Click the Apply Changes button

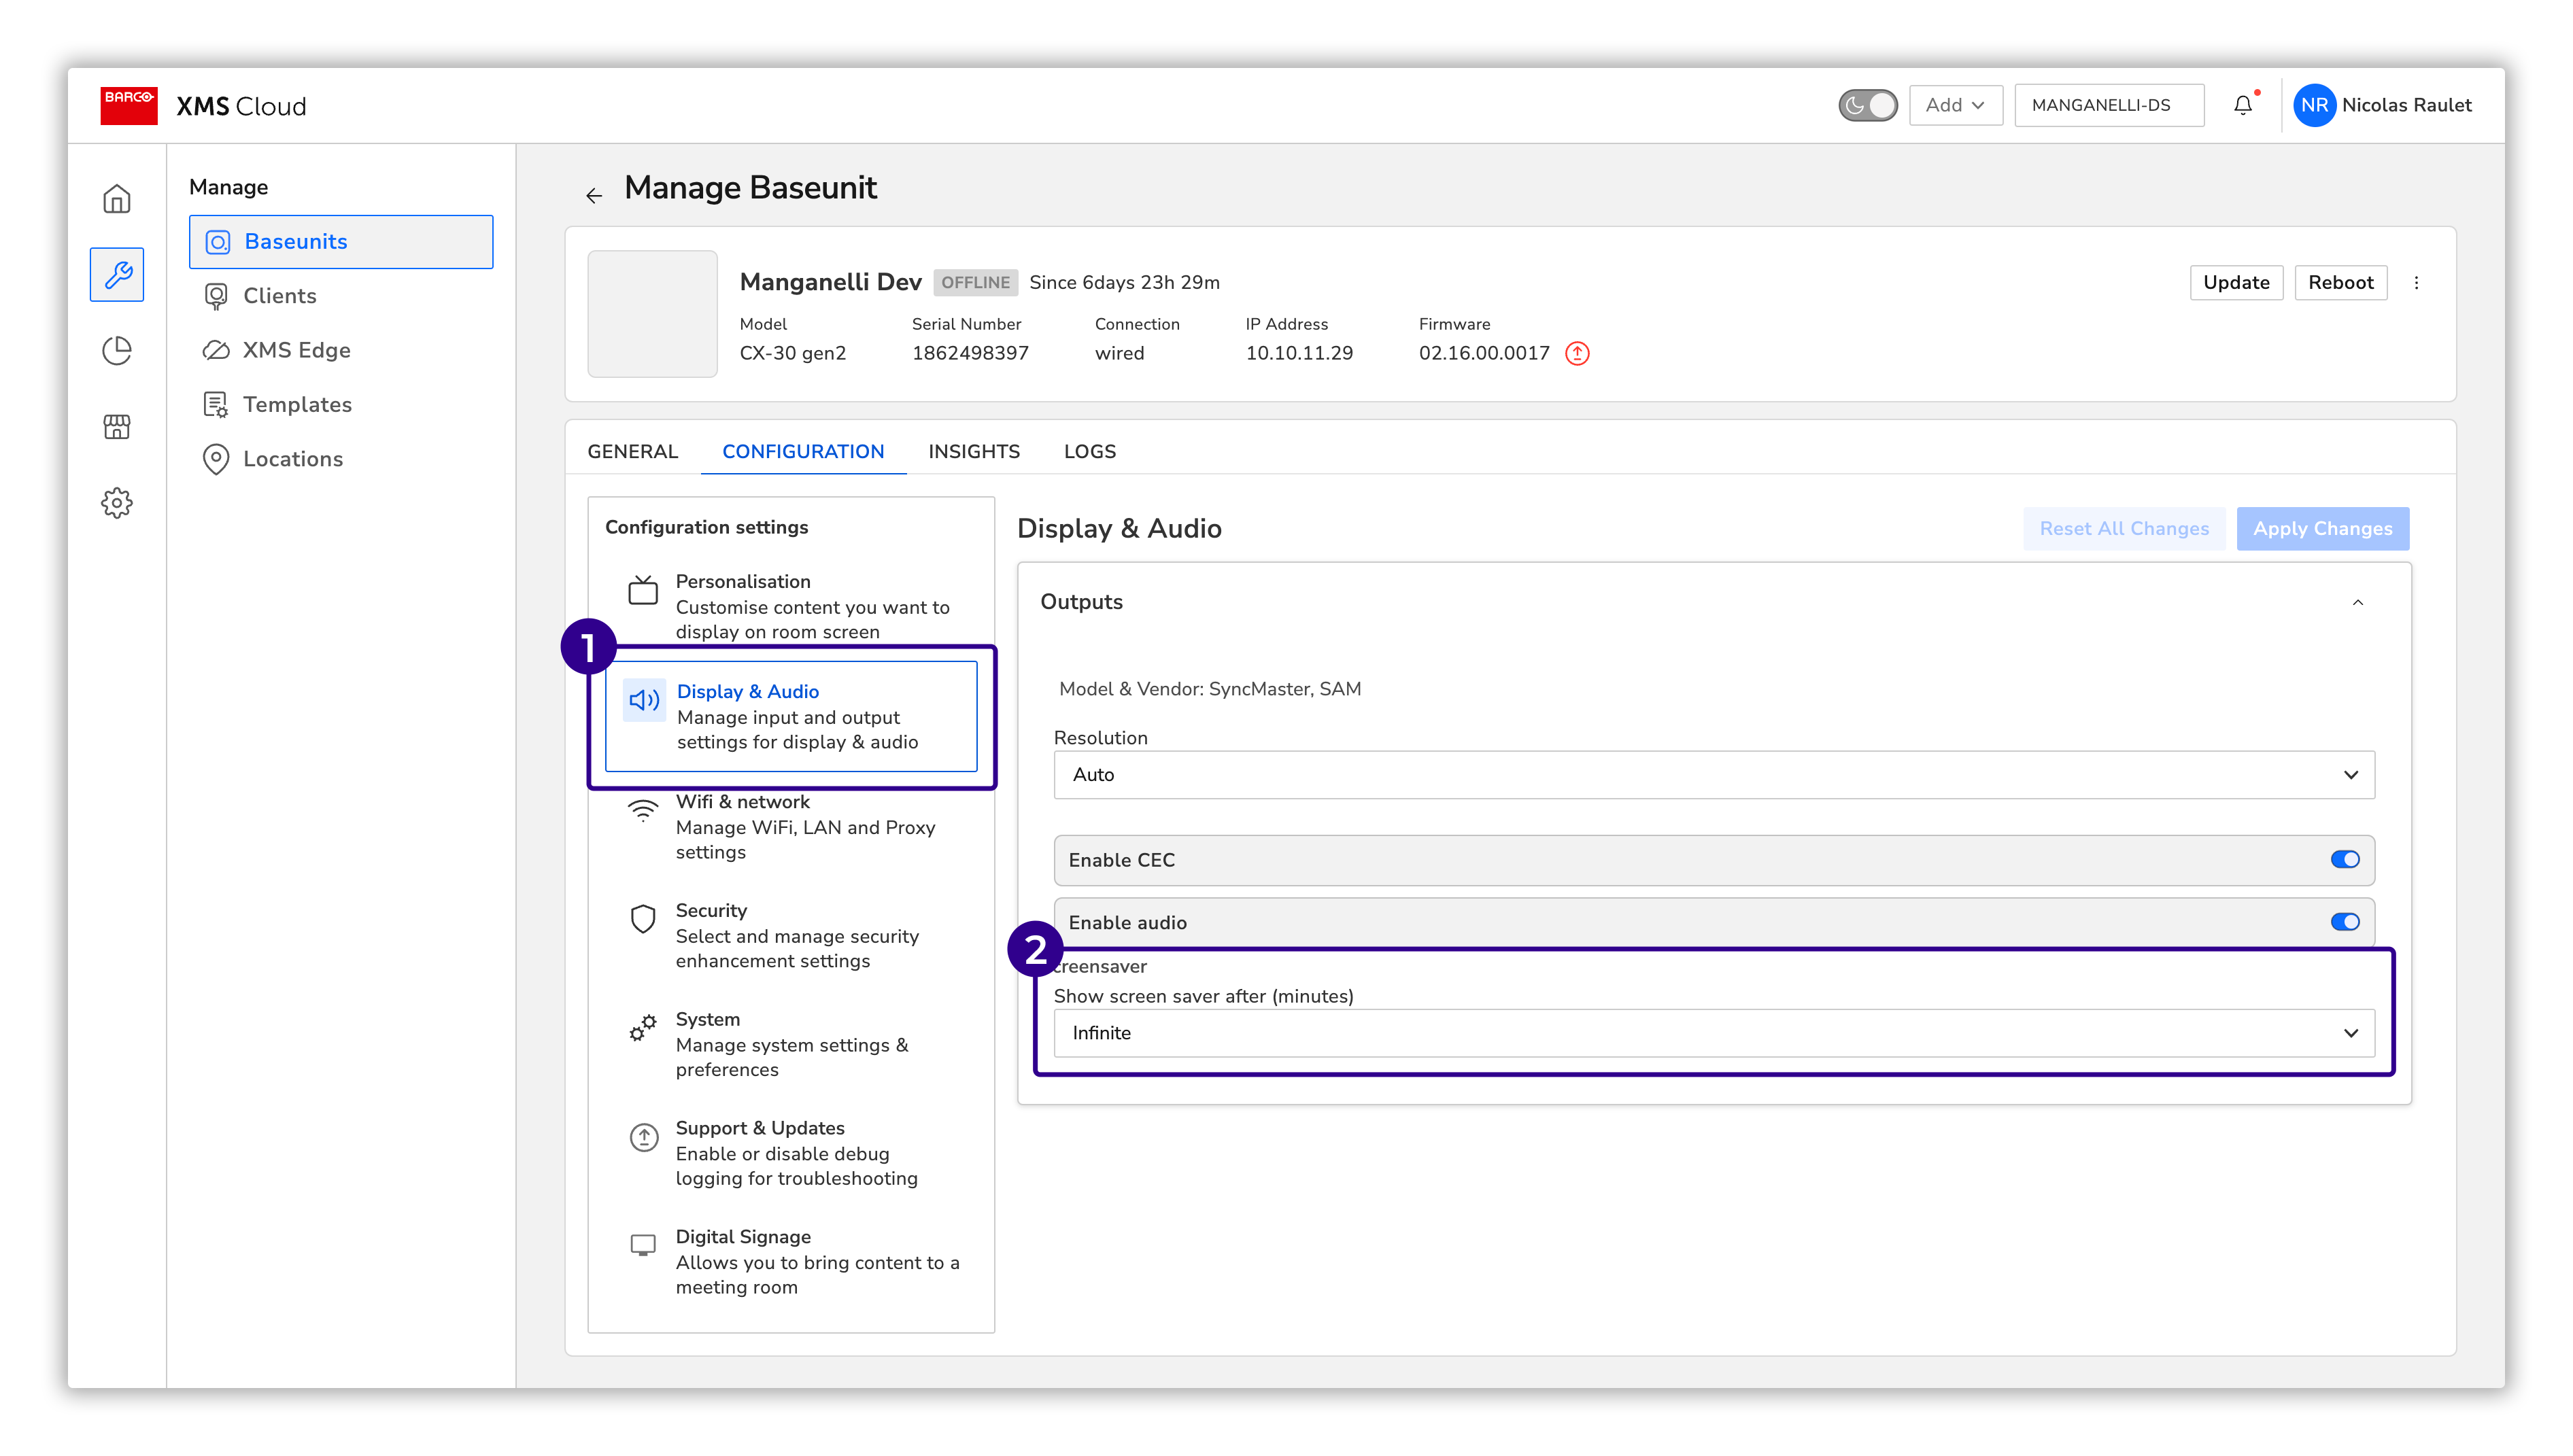point(2322,529)
